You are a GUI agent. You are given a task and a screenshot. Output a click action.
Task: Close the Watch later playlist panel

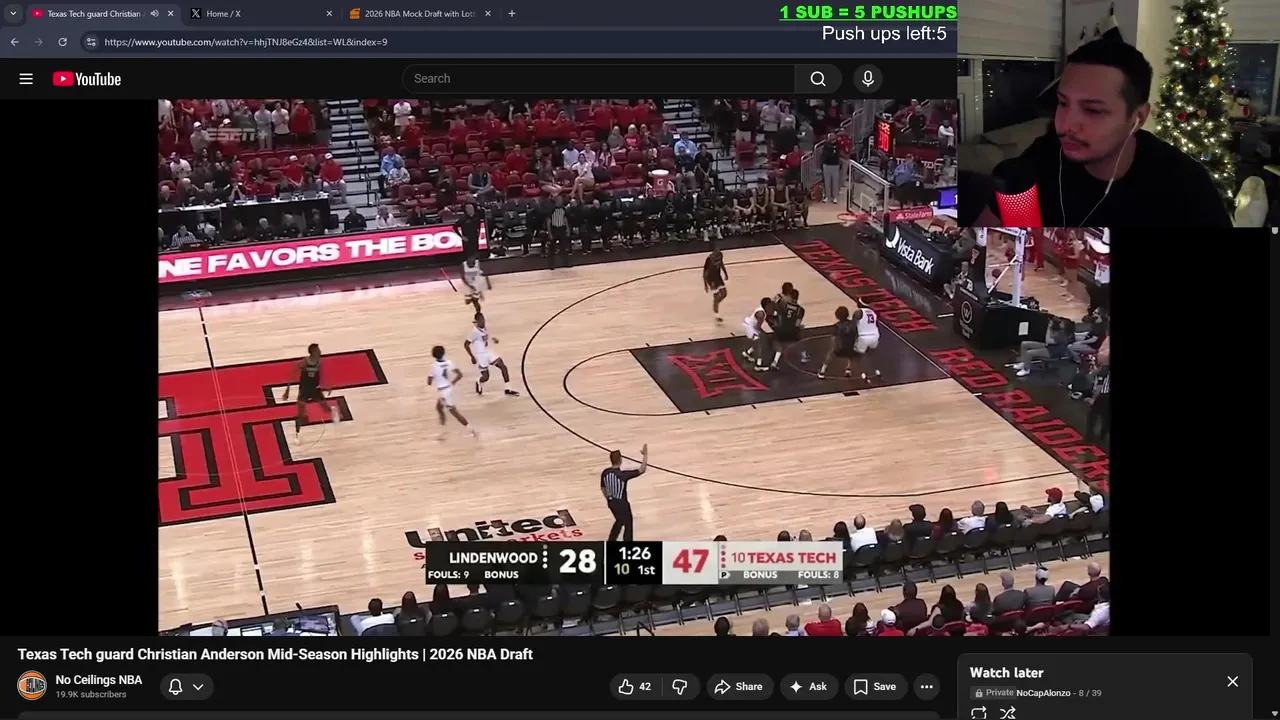(x=1232, y=681)
